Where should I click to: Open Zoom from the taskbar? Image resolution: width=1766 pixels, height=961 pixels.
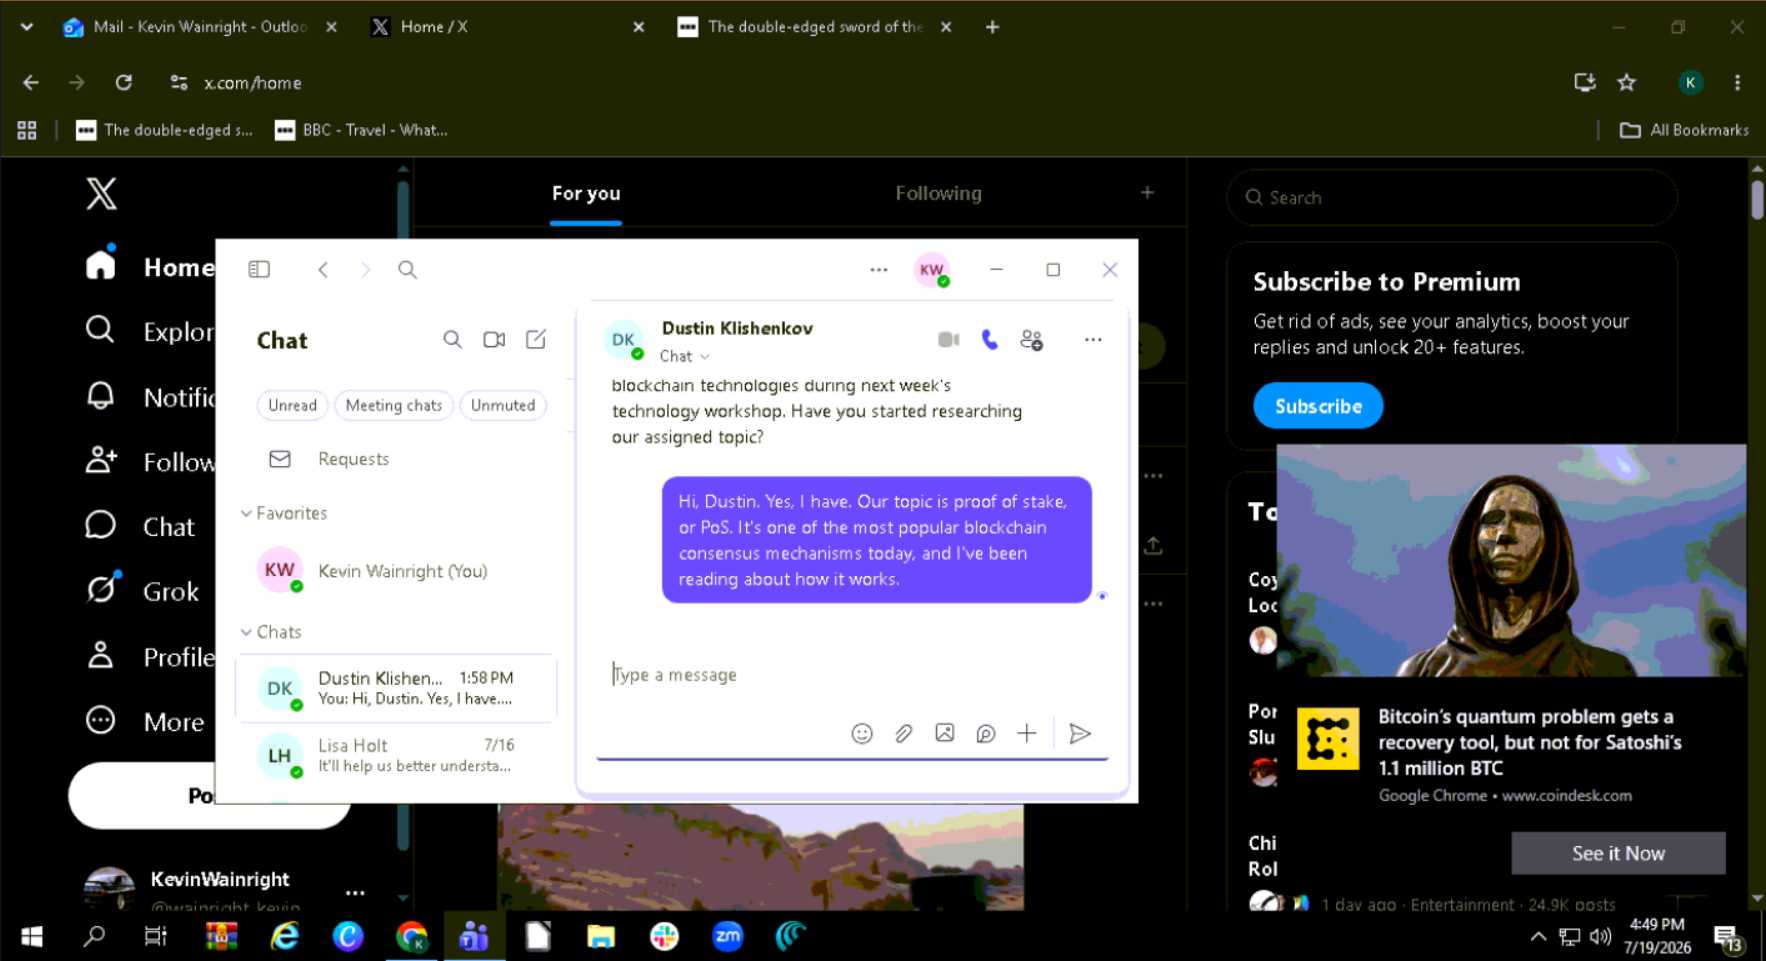pyautogui.click(x=727, y=936)
